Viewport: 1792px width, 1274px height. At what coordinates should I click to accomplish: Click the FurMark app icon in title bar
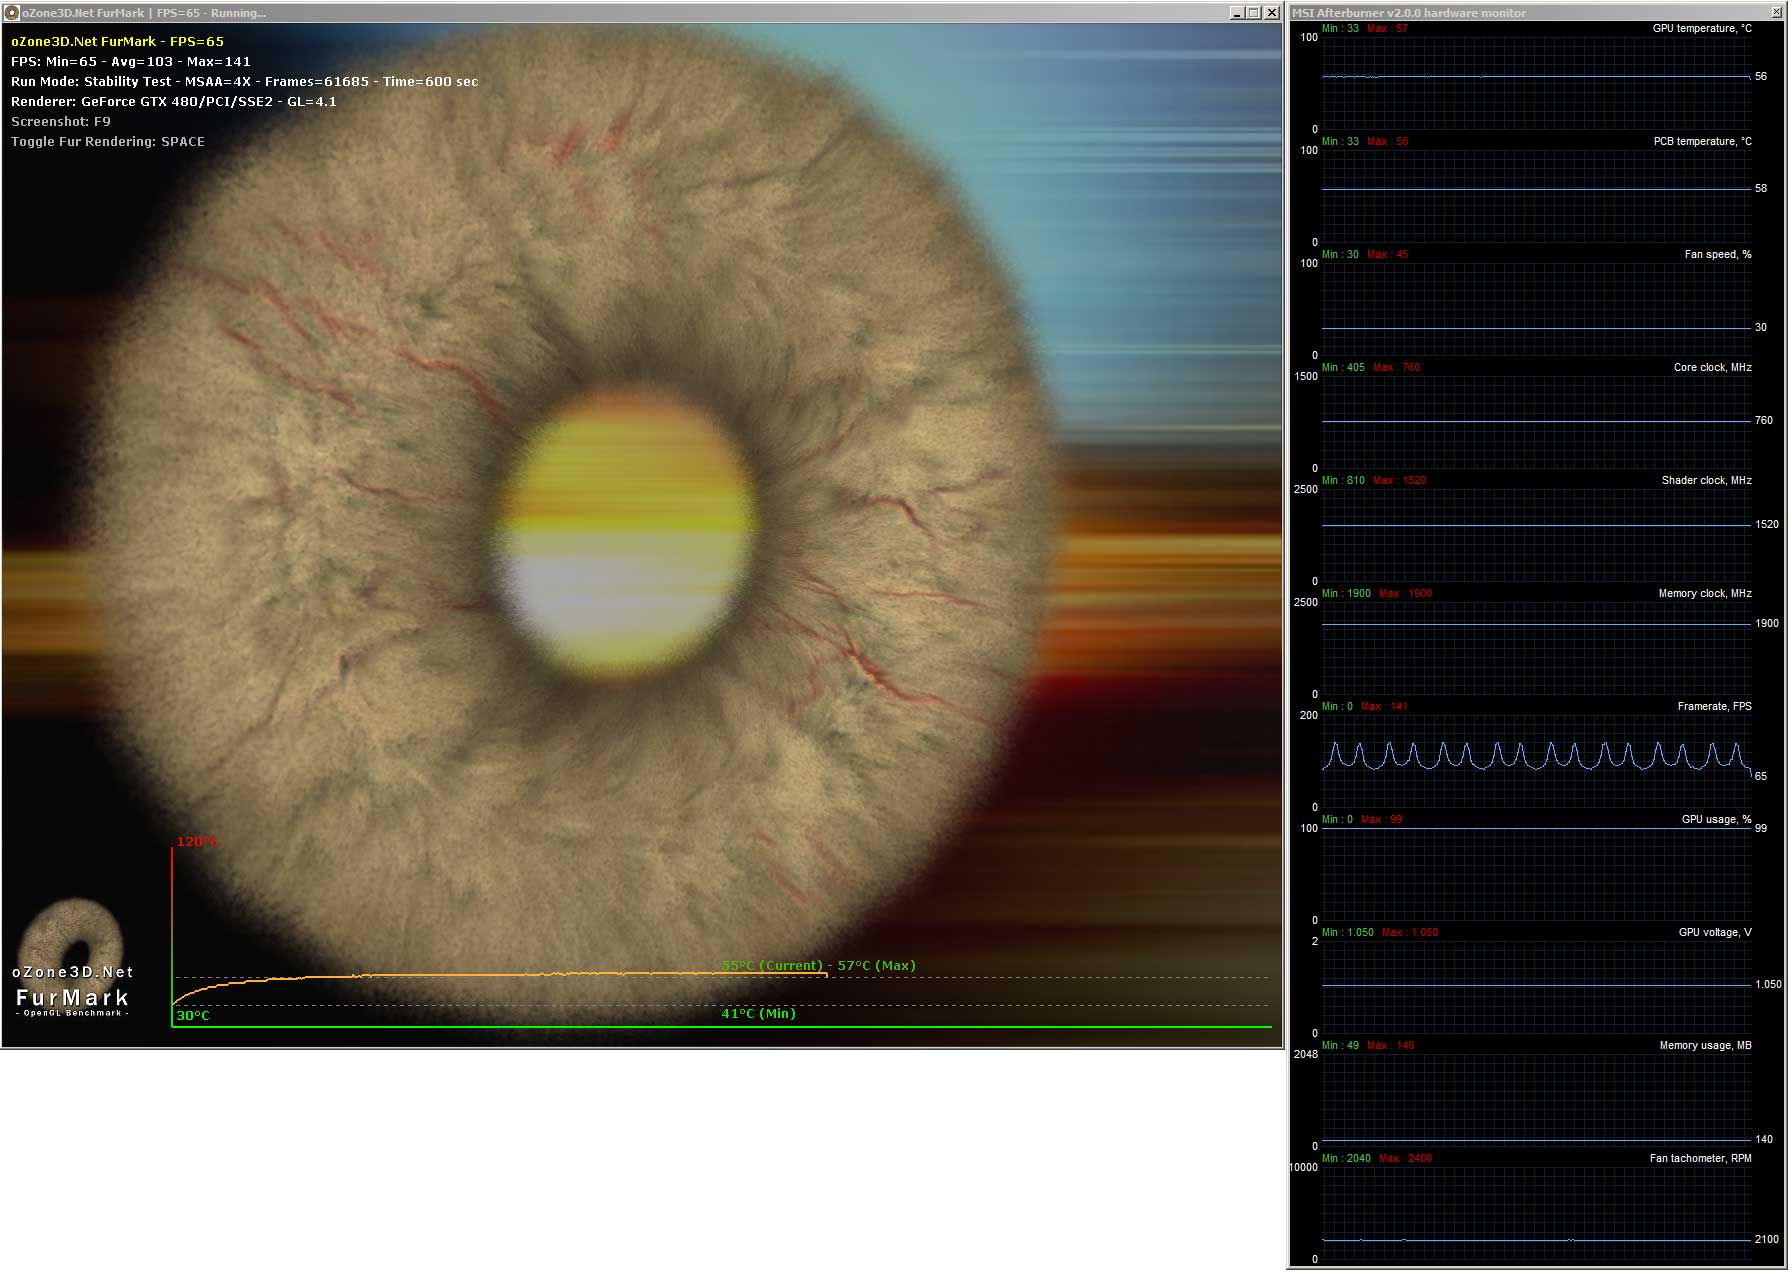click(x=12, y=13)
